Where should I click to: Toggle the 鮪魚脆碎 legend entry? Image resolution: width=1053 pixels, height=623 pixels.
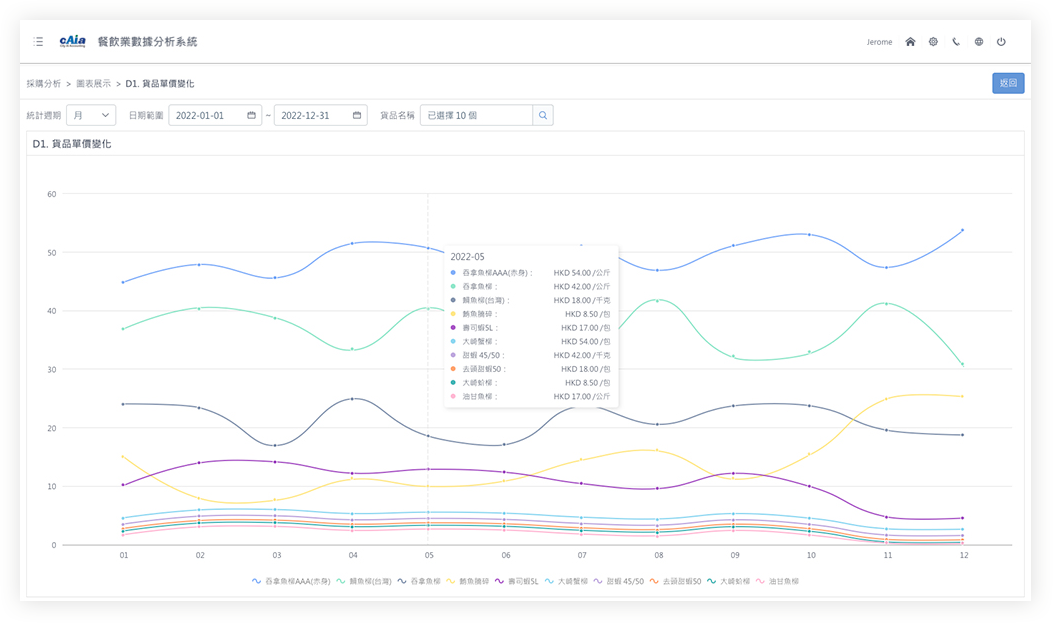tap(467, 581)
